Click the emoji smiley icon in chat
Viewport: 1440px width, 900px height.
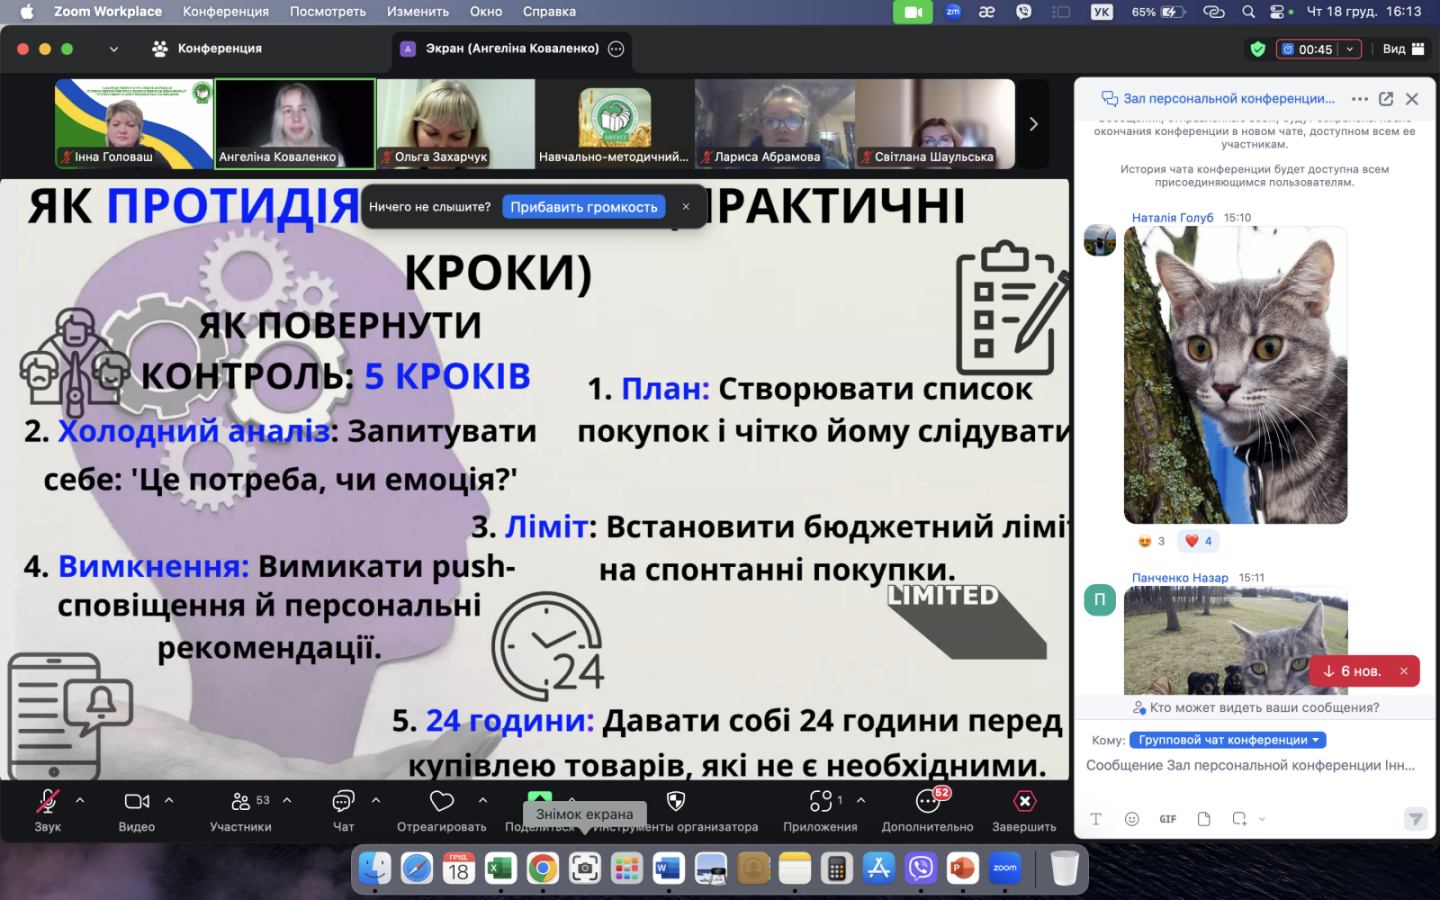point(1132,819)
